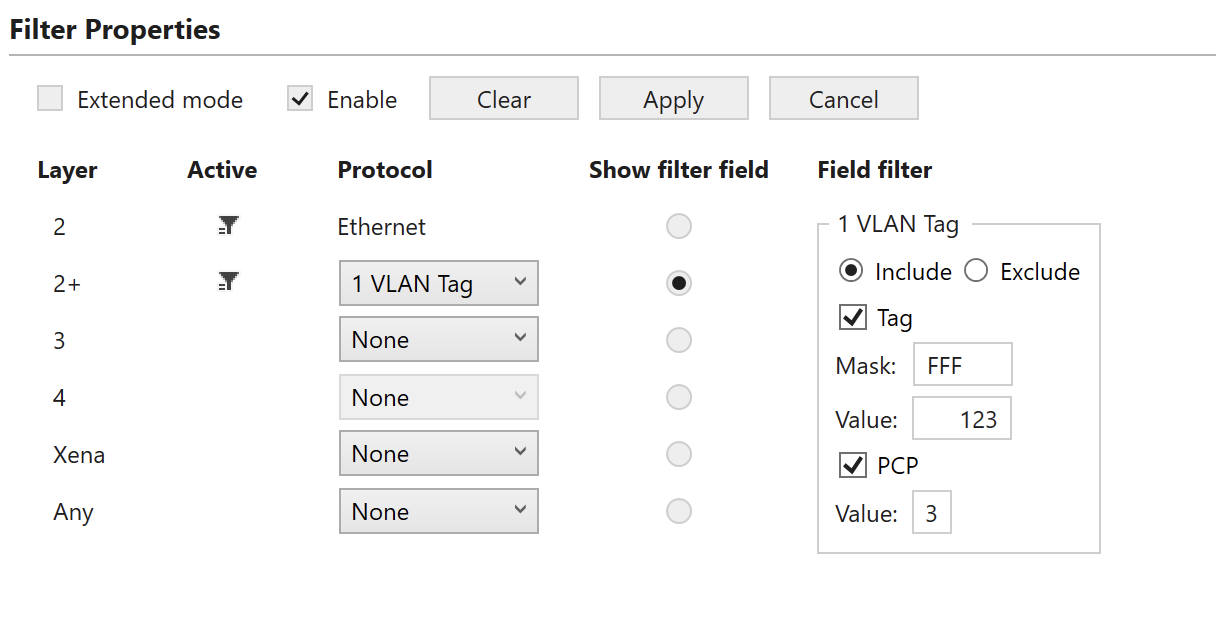Show filter field for Any layer
This screenshot has height=632, width=1216.
(x=679, y=511)
